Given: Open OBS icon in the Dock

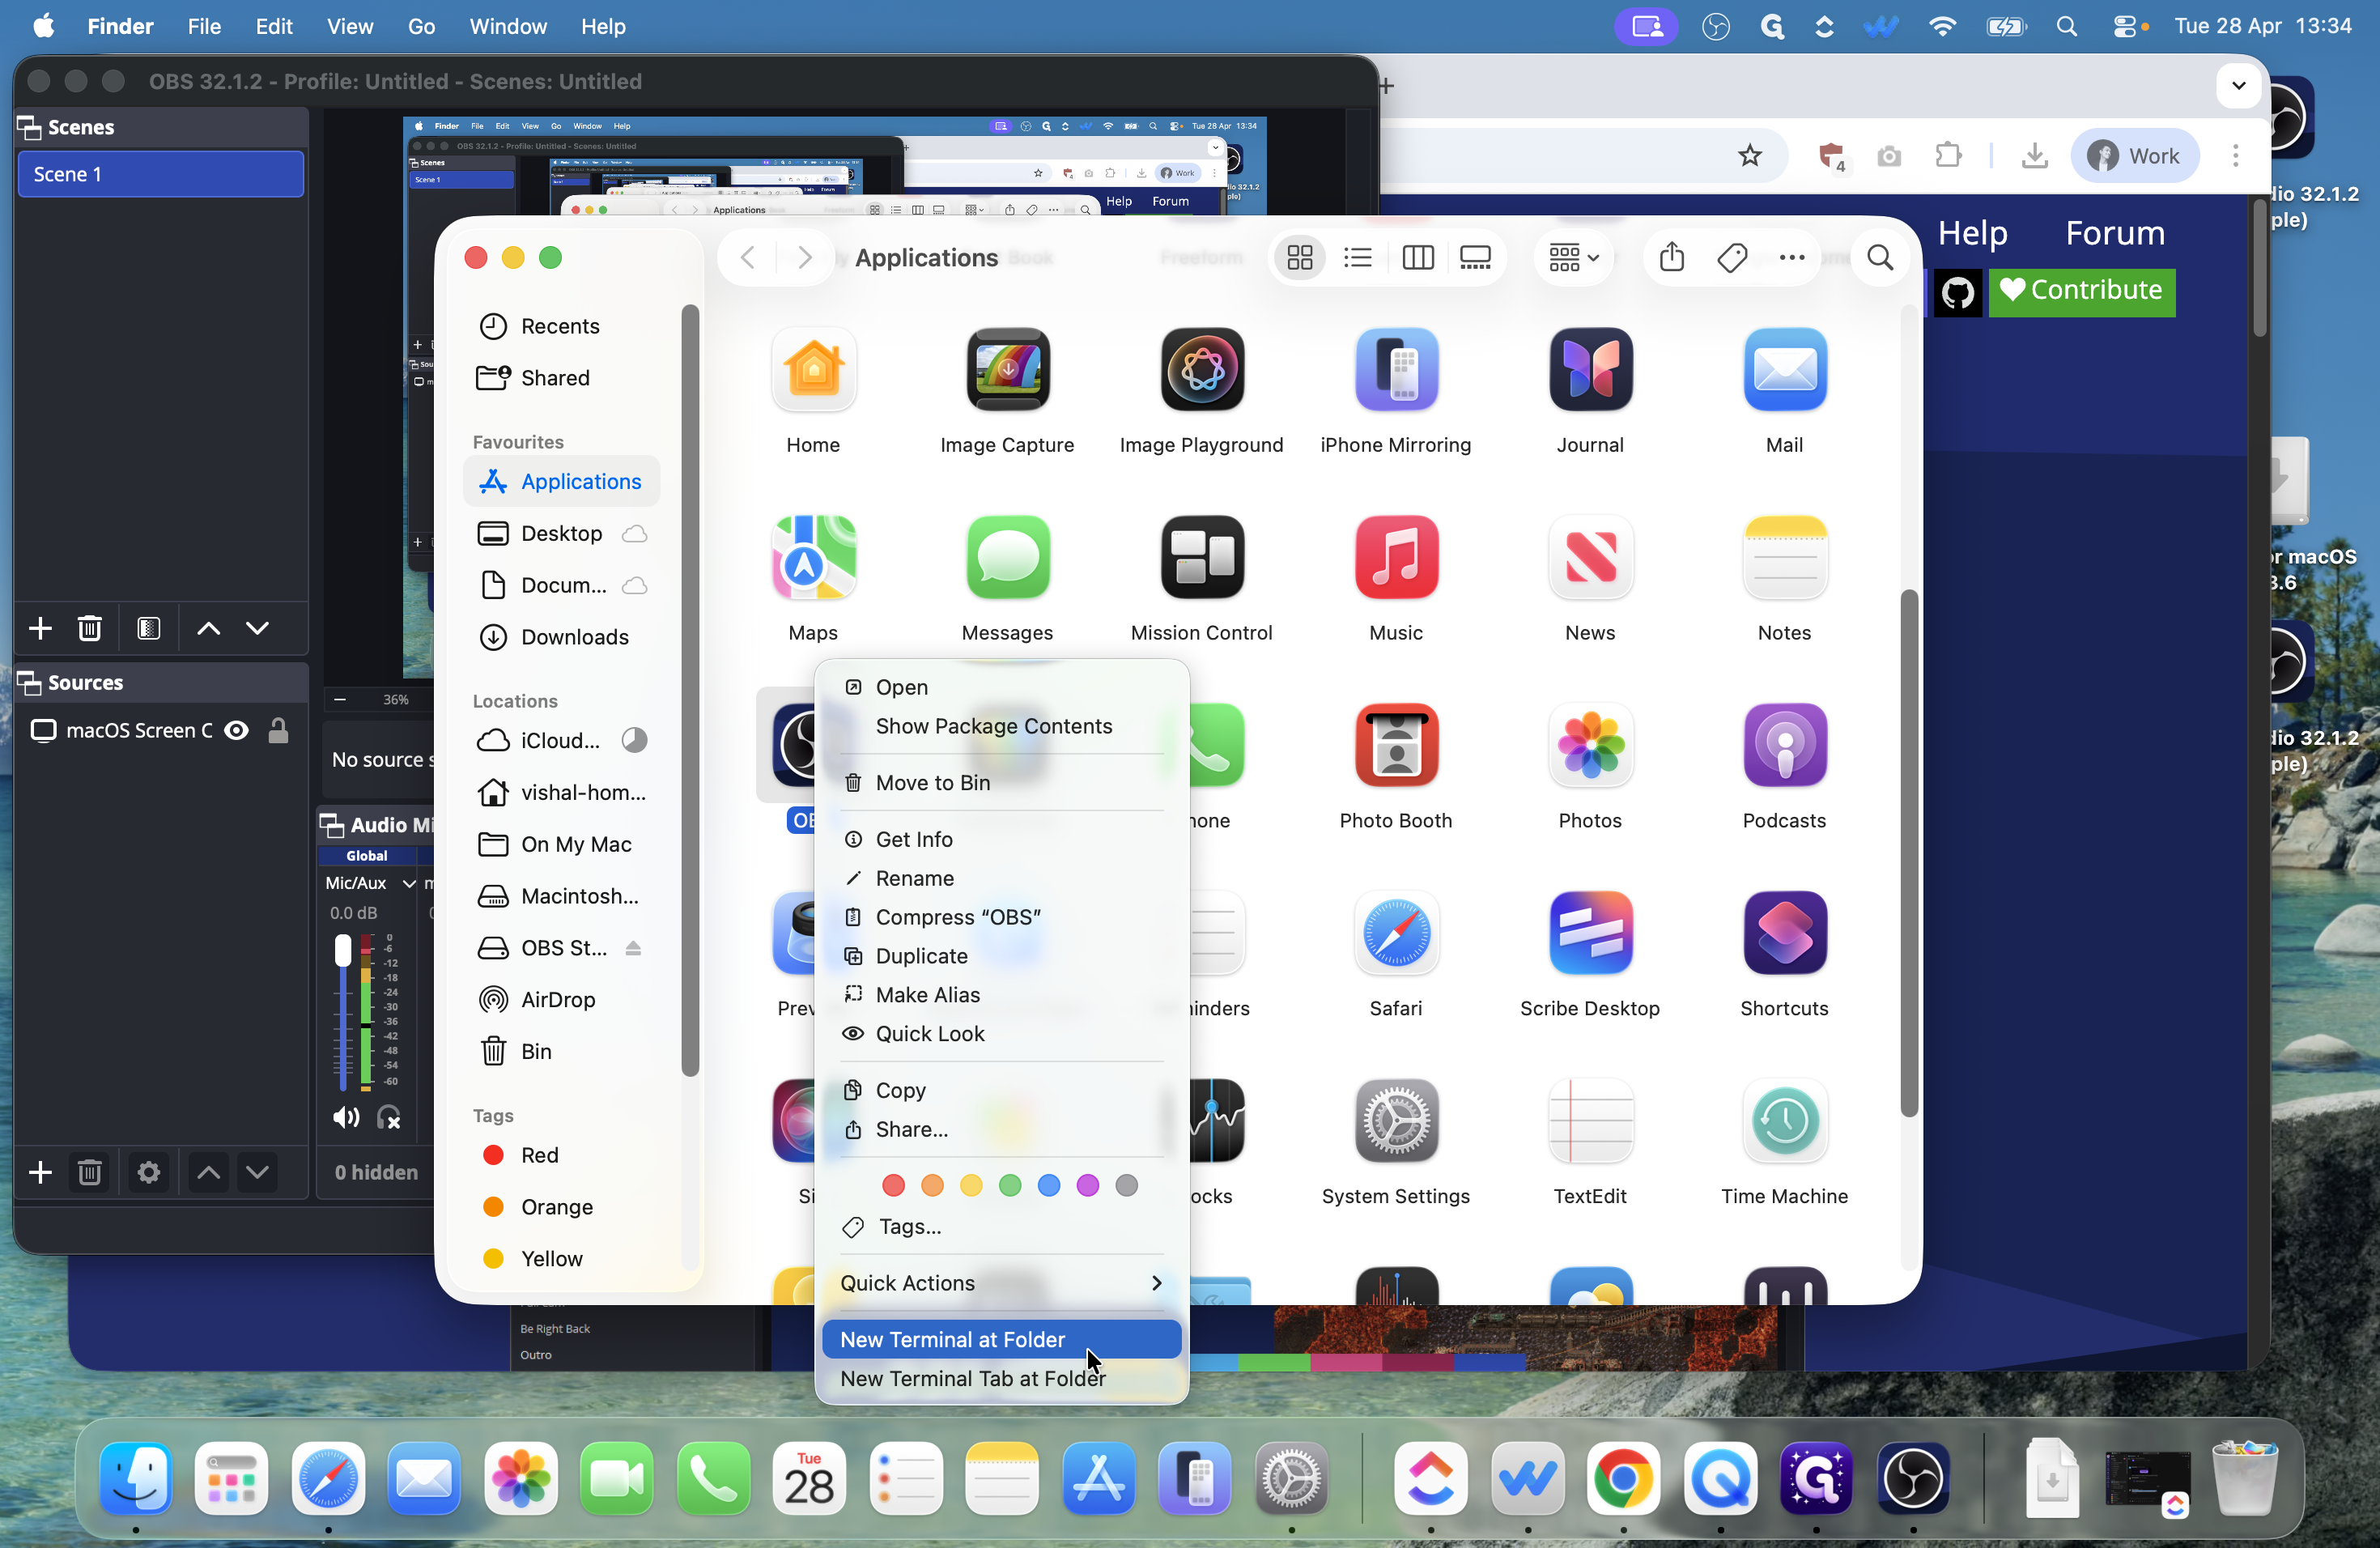Looking at the screenshot, I should coord(1912,1478).
